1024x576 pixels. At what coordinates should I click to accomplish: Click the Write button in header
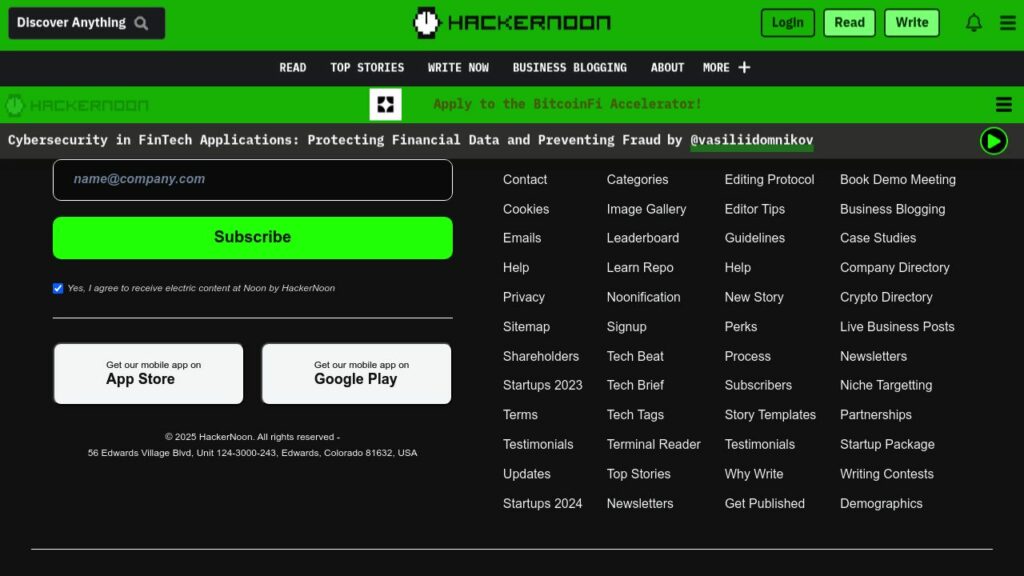pyautogui.click(x=912, y=23)
